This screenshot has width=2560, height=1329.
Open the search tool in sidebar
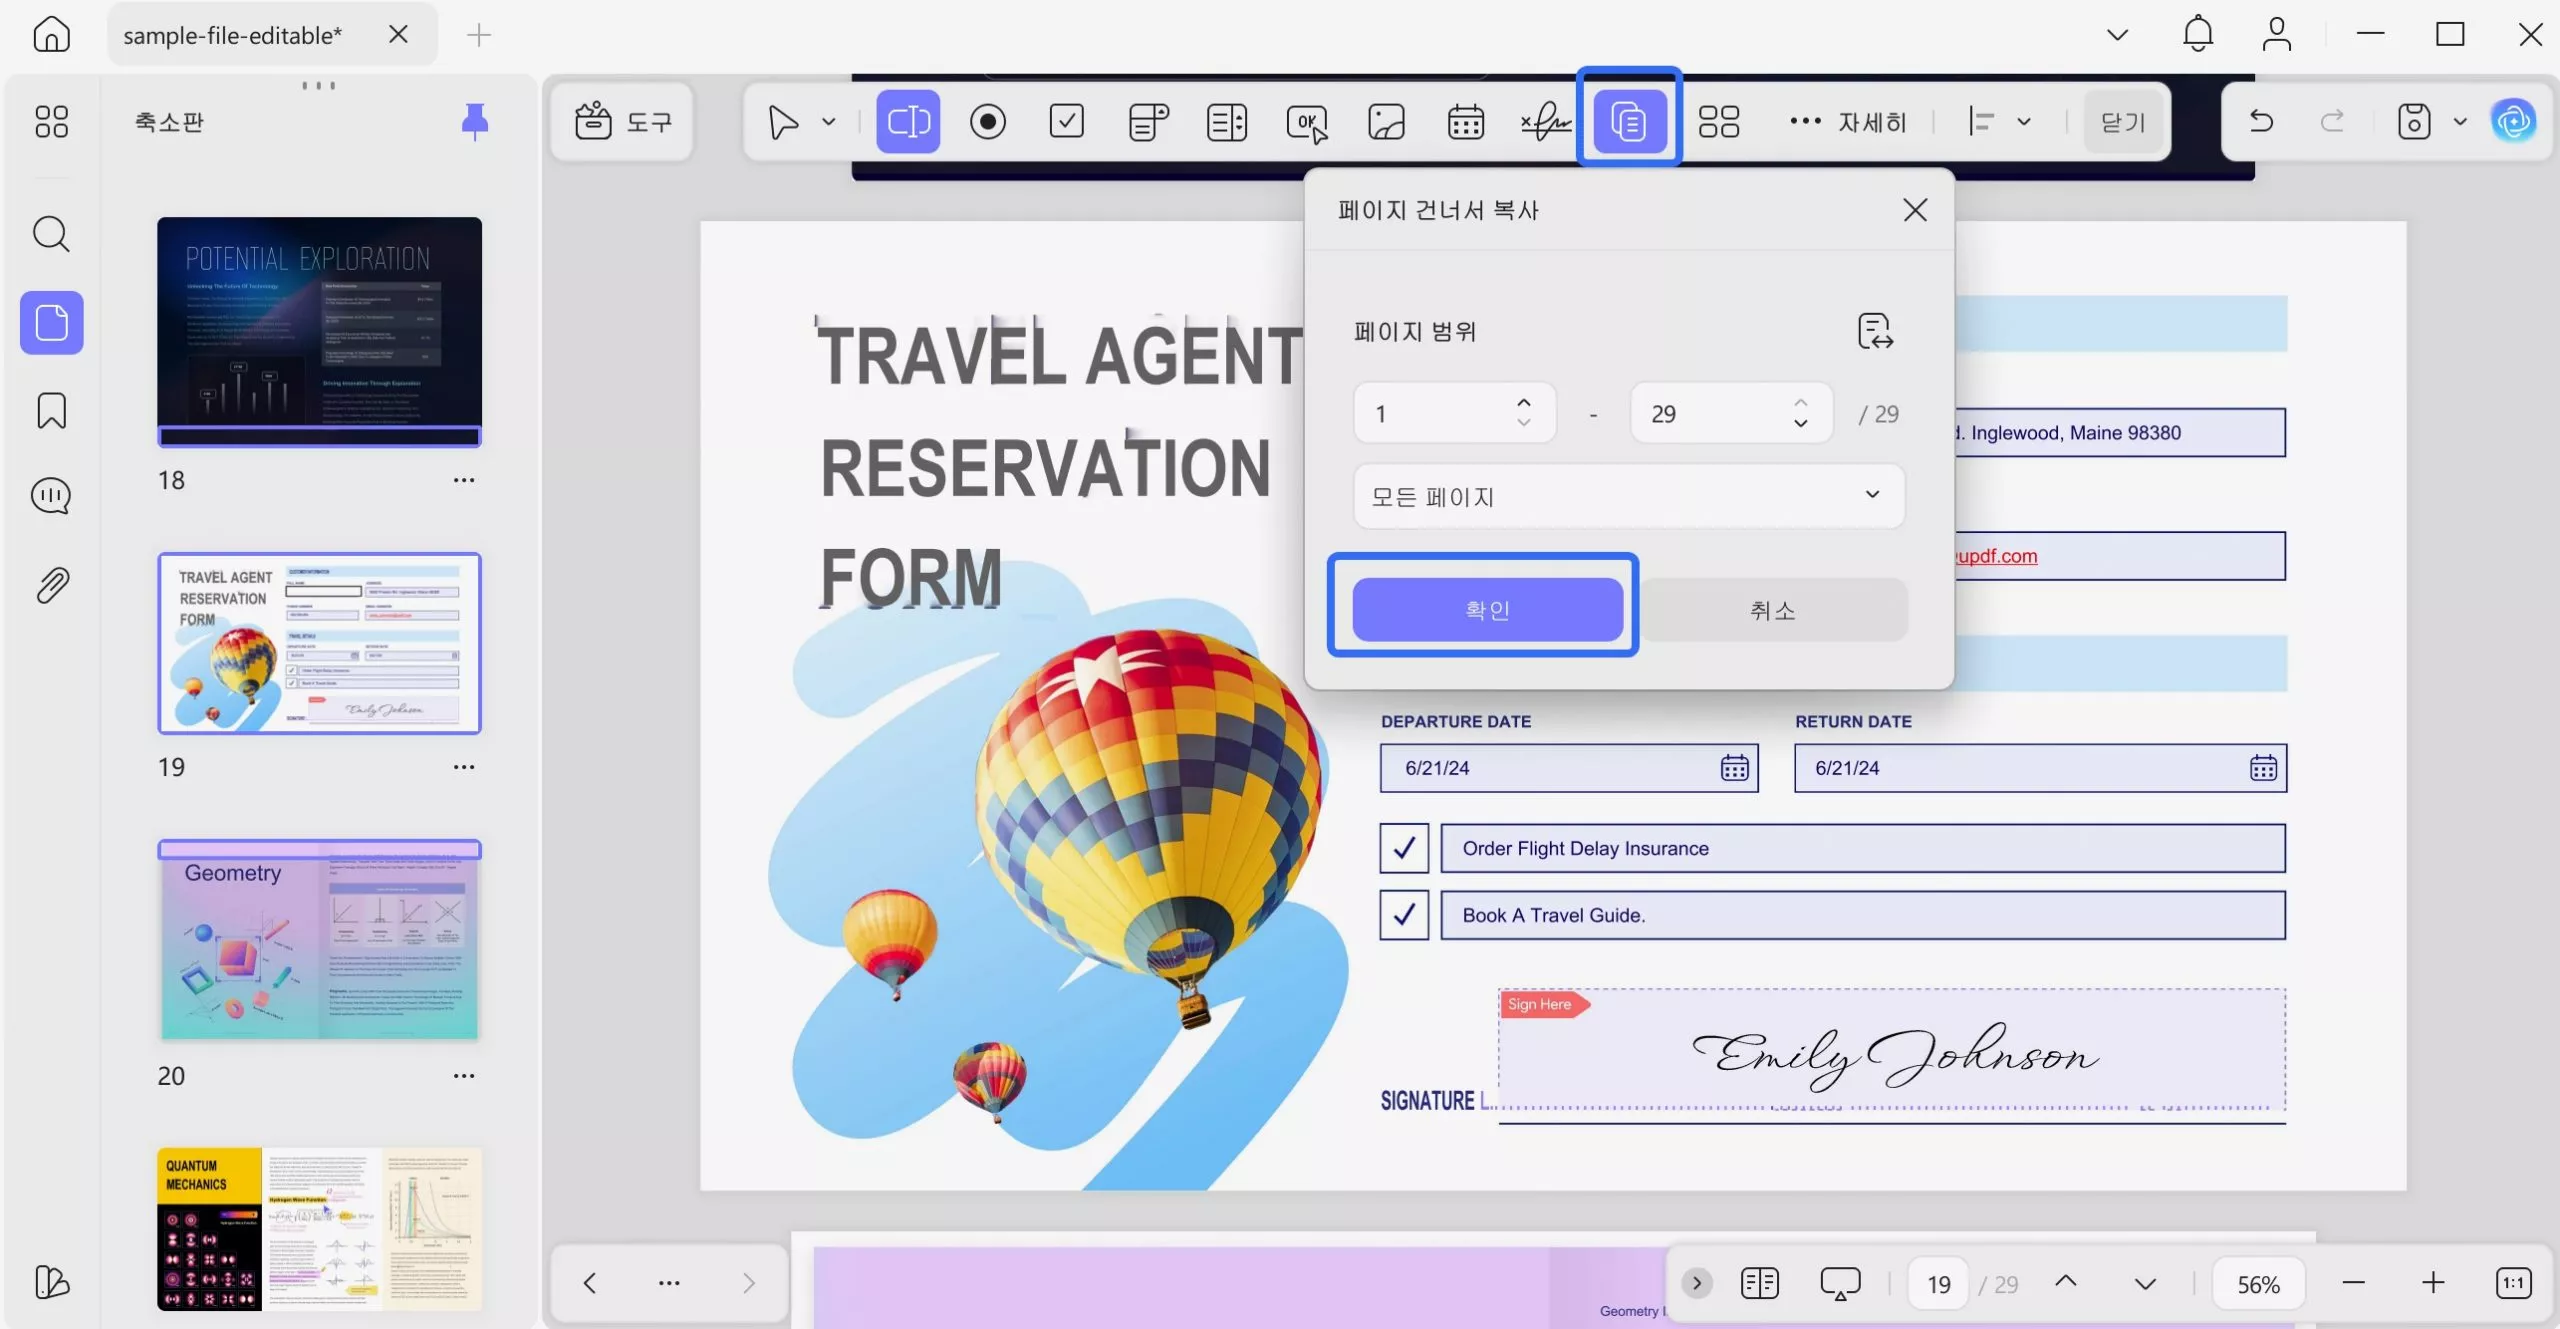click(x=51, y=234)
